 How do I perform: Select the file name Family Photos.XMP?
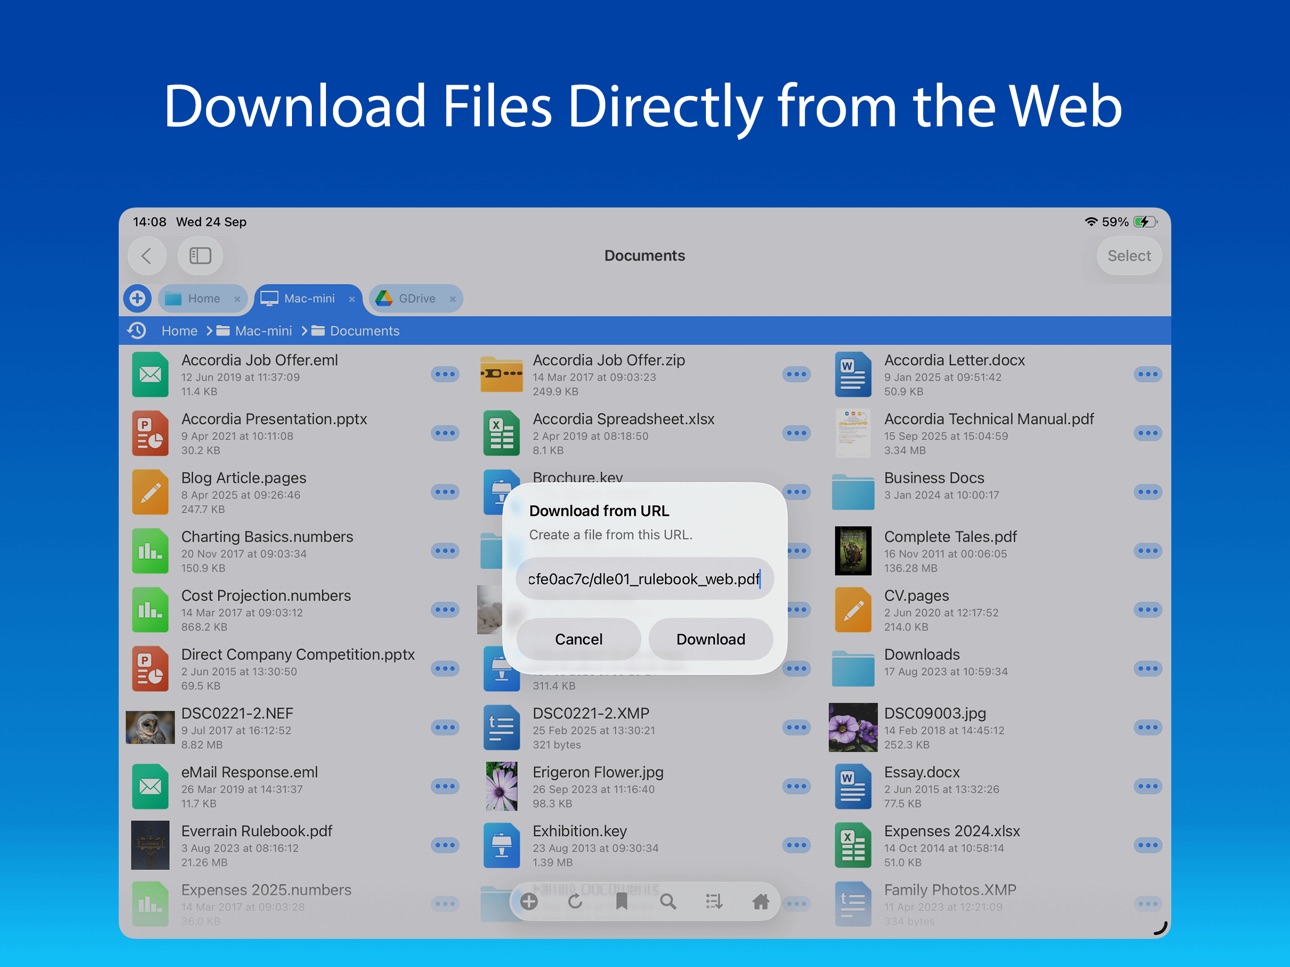(x=950, y=890)
